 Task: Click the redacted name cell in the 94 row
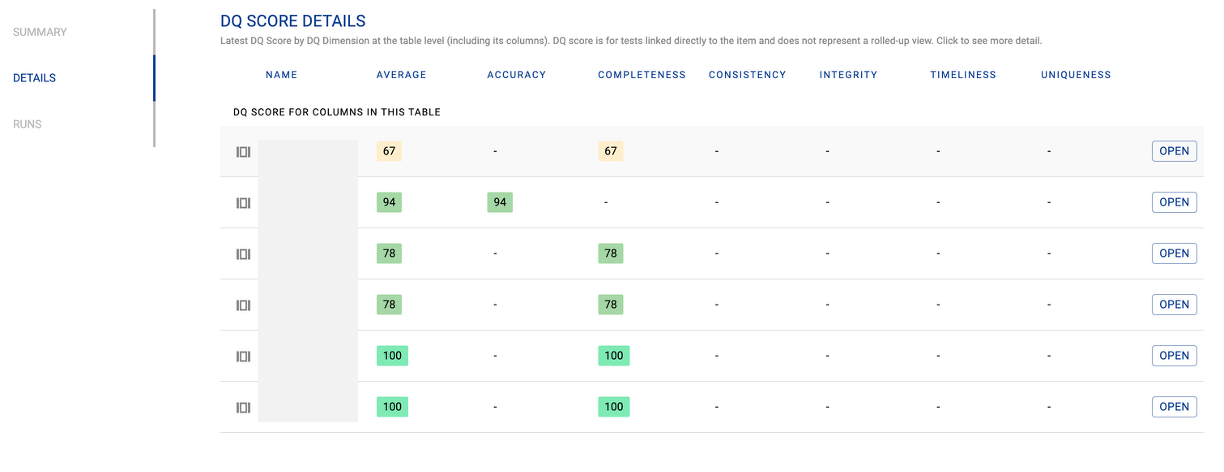(308, 203)
